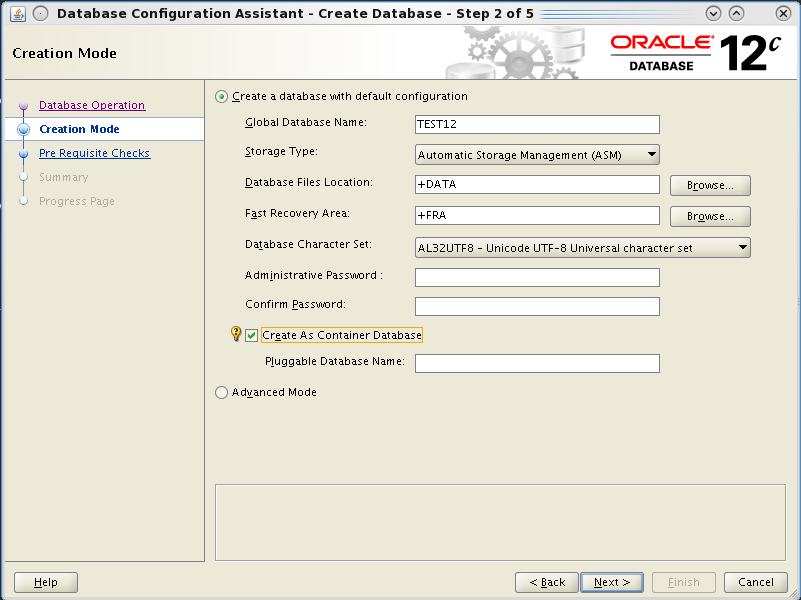The width and height of the screenshot is (801, 600).
Task: Click the Database Character Set label
Action: pyautogui.click(x=309, y=245)
